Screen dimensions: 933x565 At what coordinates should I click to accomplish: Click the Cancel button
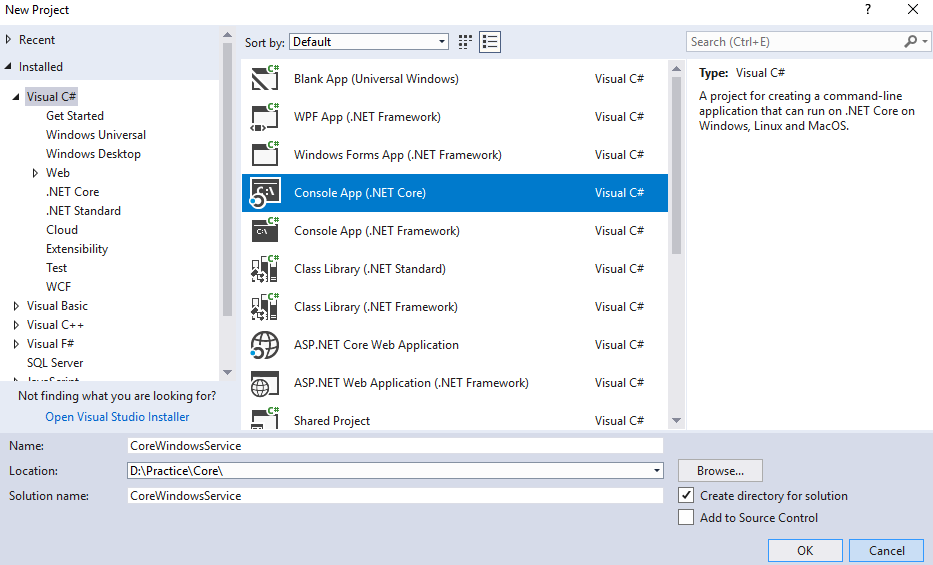click(x=887, y=551)
